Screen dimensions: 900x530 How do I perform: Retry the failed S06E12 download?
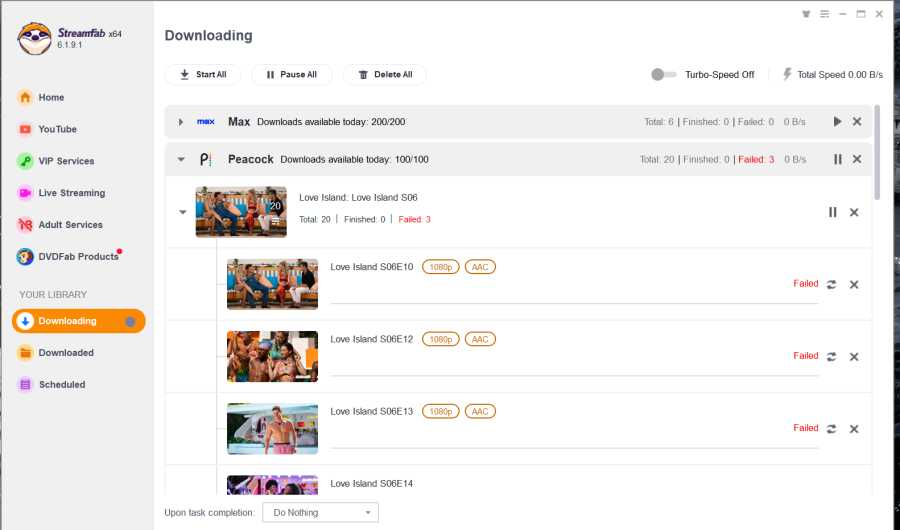pyautogui.click(x=831, y=357)
